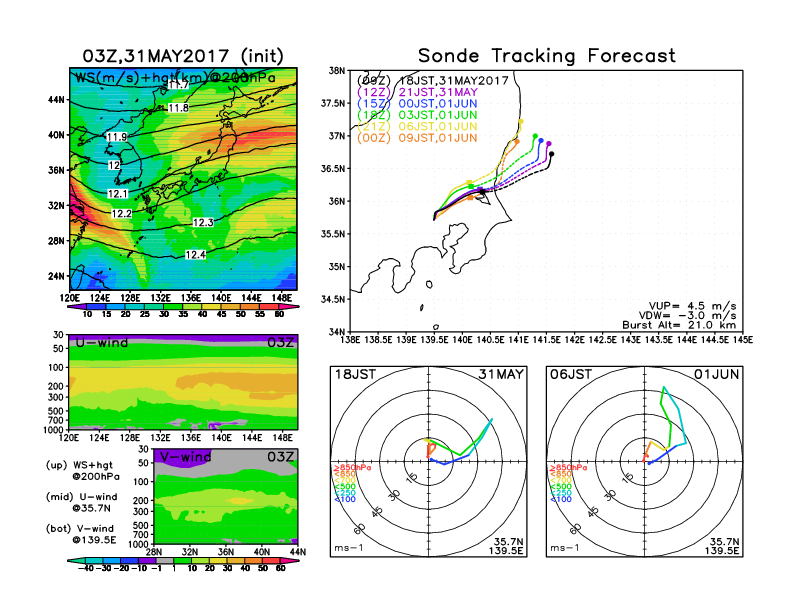Click magenta 60 swatch on wind-speed colorbar
The height and width of the screenshot is (612, 792).
[x=288, y=307]
